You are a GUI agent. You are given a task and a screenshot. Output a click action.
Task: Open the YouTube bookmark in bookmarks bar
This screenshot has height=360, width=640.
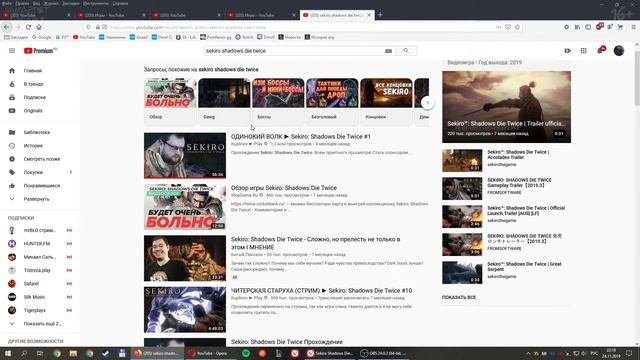tap(84, 37)
